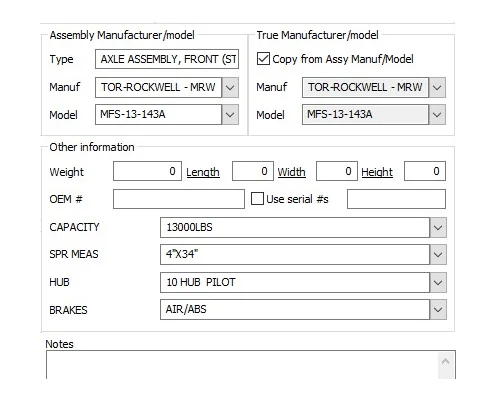The height and width of the screenshot is (400, 500).
Task: Click the Length link
Action: (x=203, y=172)
